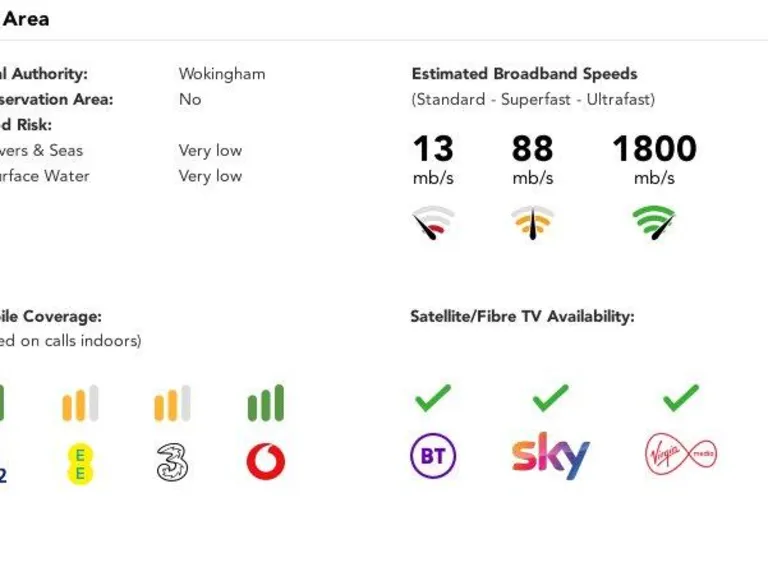
Task: Select the Wokingham local authority text
Action: tap(222, 74)
